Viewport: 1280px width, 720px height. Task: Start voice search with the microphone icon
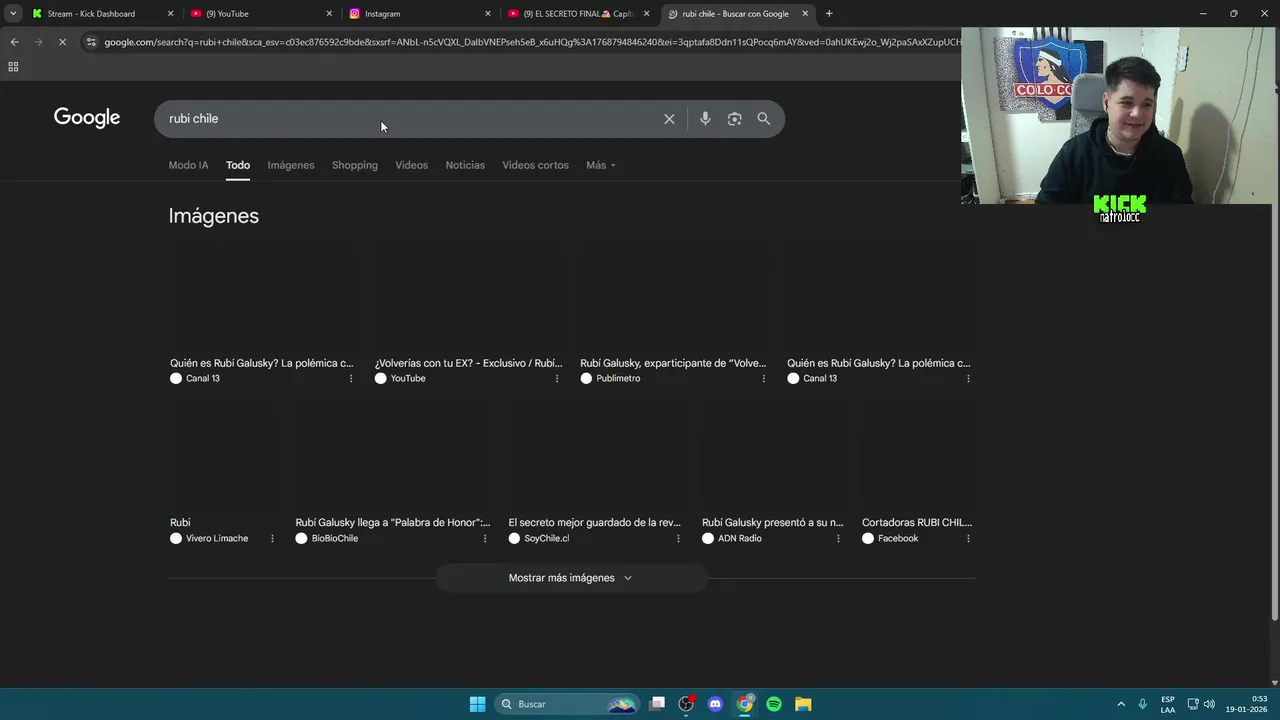(x=705, y=119)
